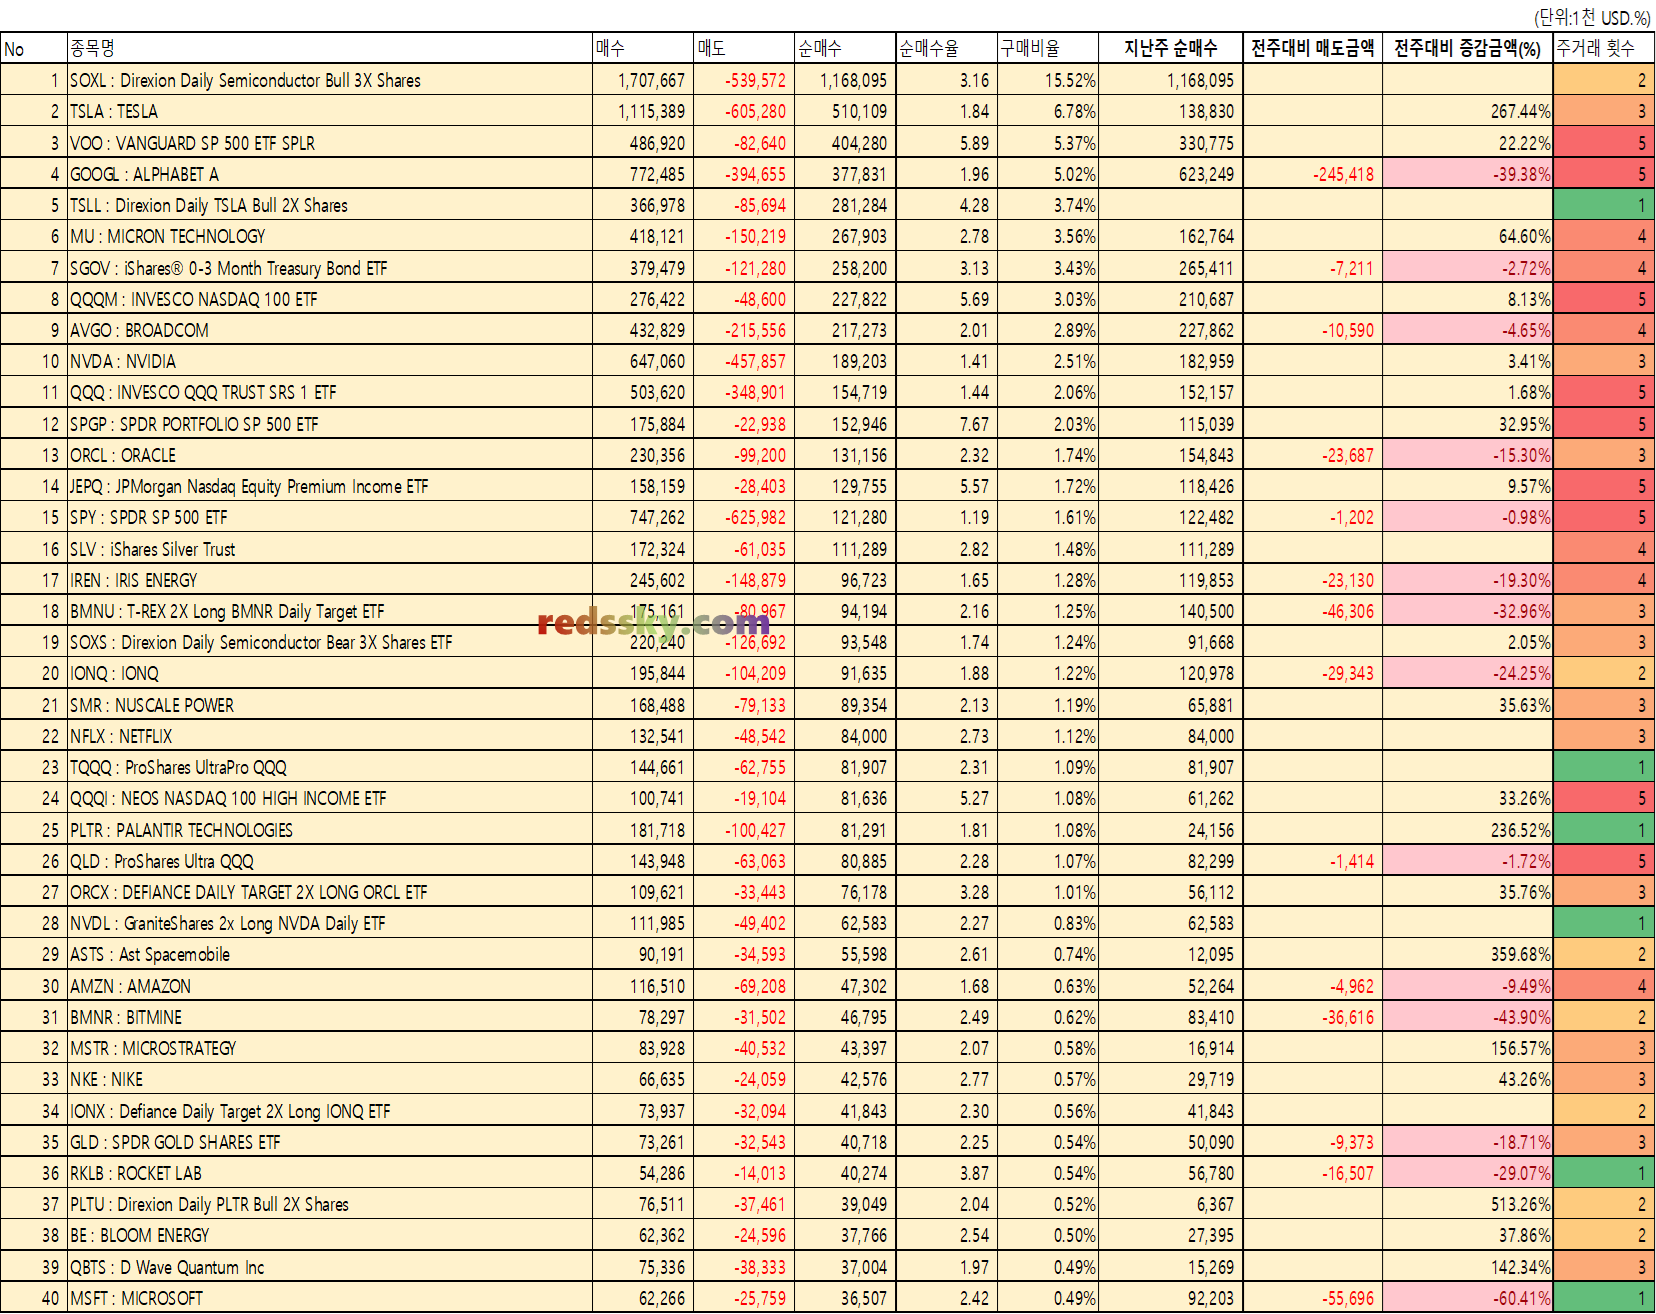
Task: Click GOOGL sell change value -245,418
Action: (x=1343, y=174)
